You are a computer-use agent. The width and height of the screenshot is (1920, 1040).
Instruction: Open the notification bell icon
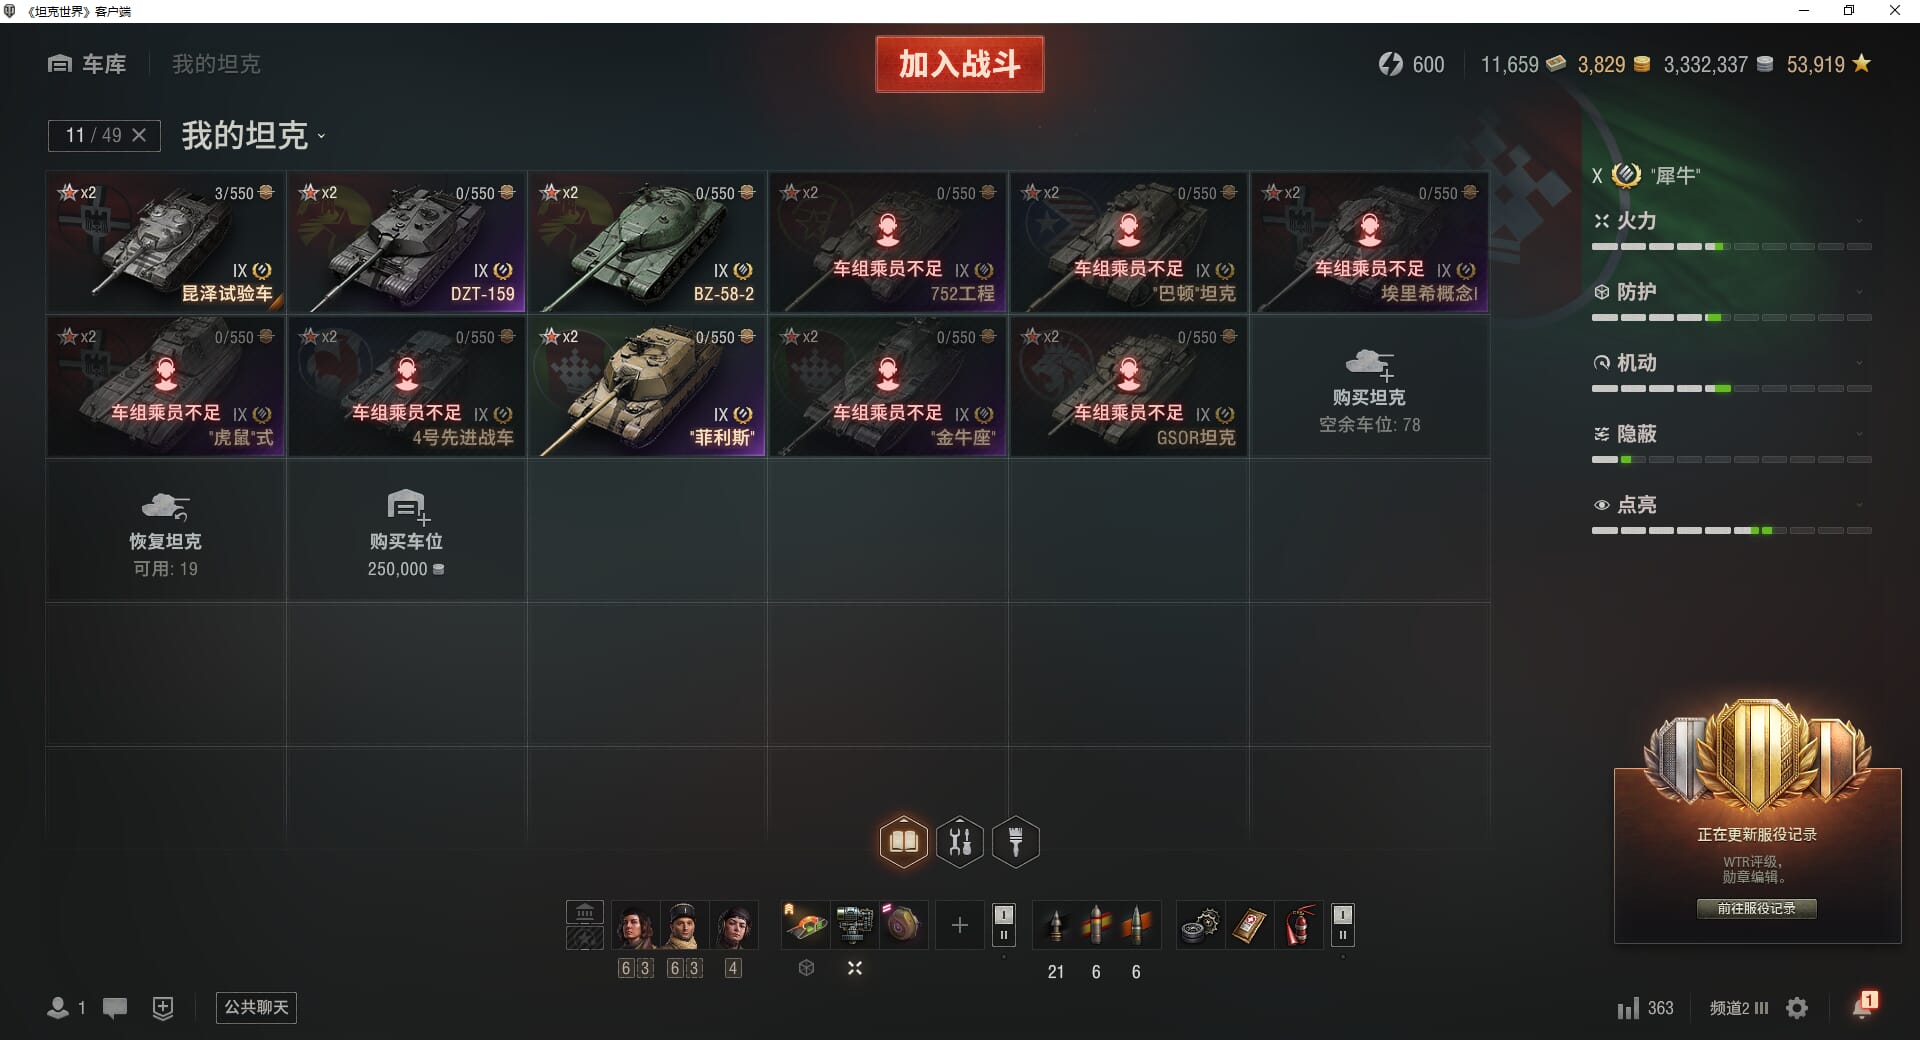(1863, 1006)
